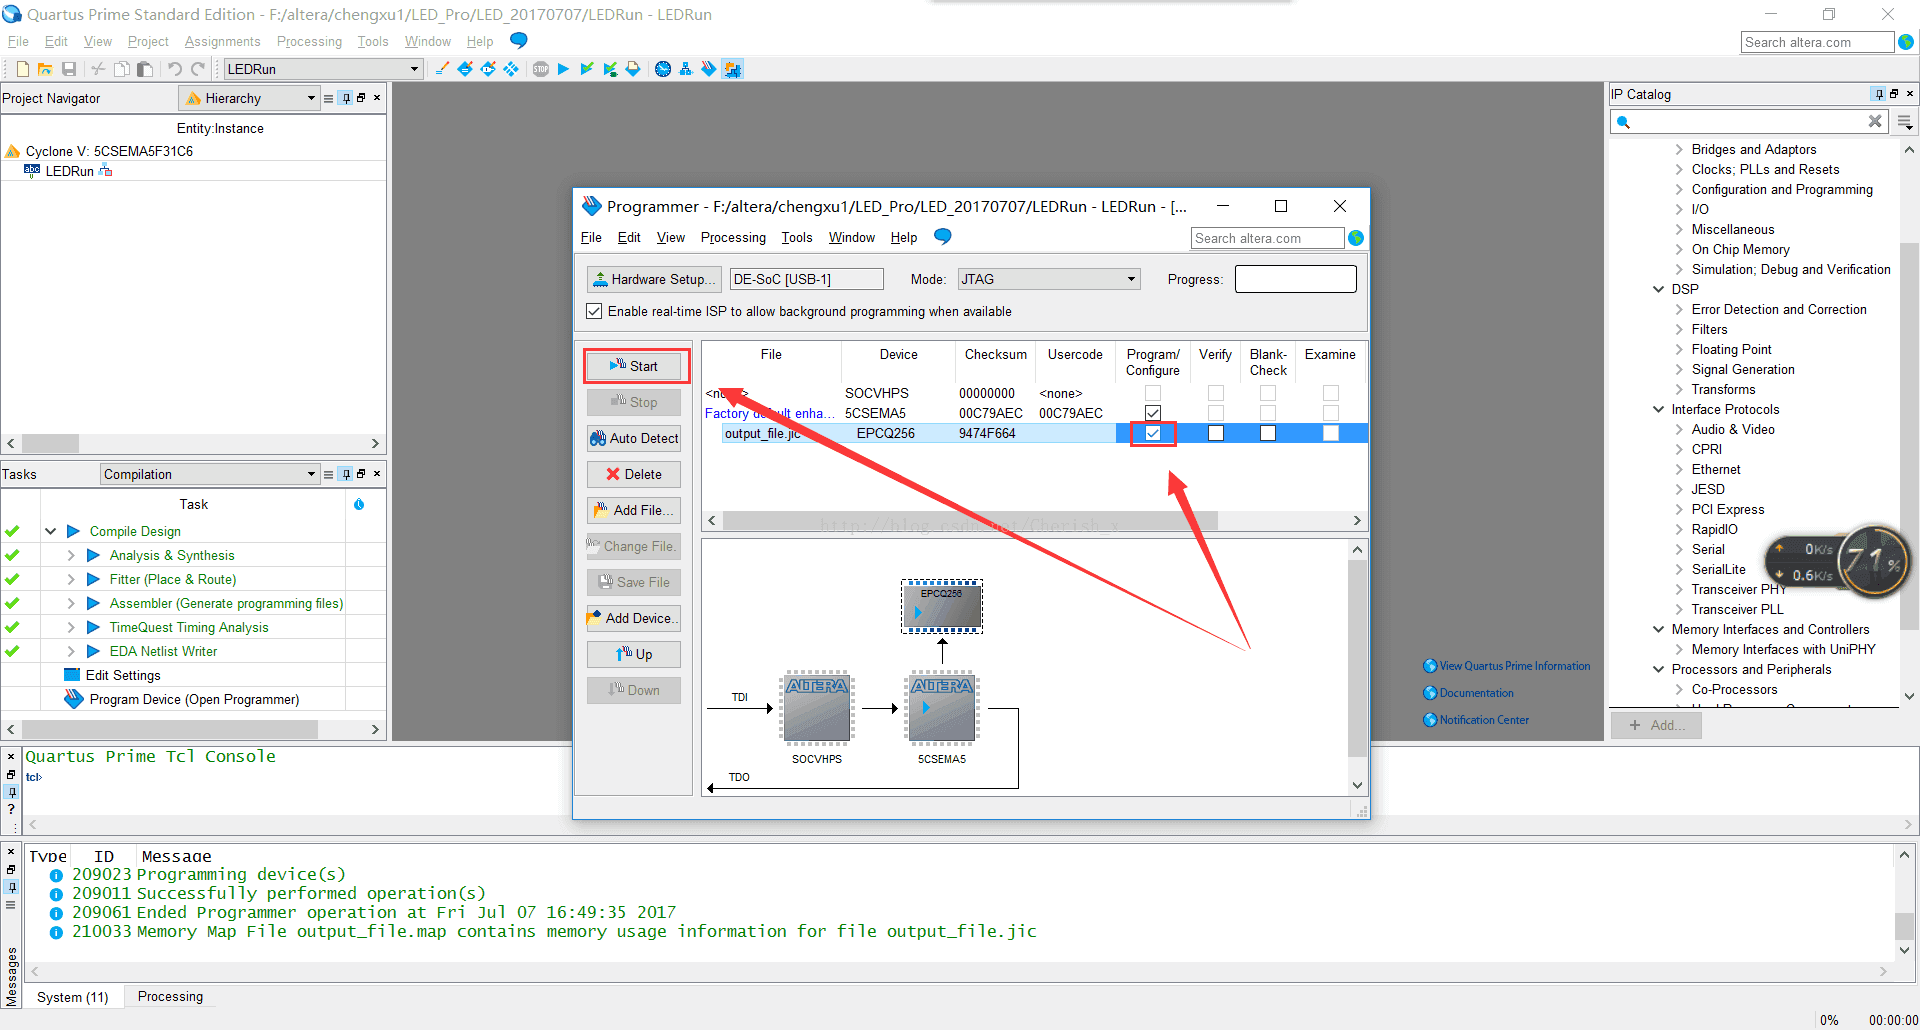The height and width of the screenshot is (1030, 1920).
Task: Toggle Program/Configure checkbox for output_file.jic
Action: click(1153, 433)
